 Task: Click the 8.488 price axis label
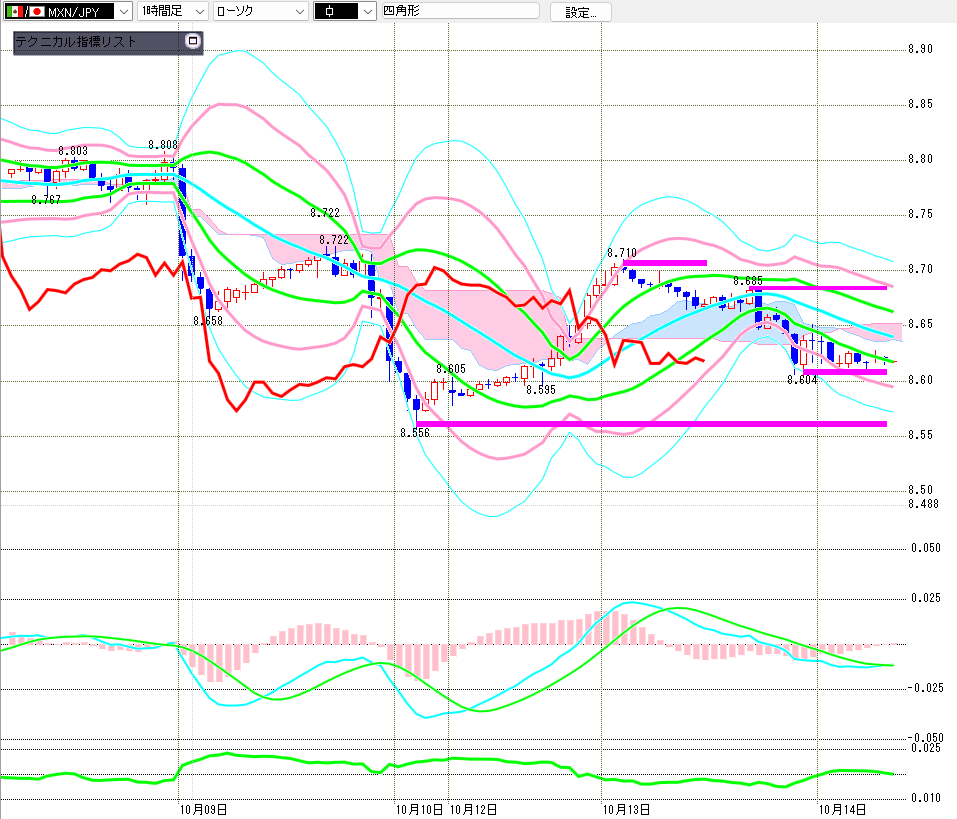(923, 504)
